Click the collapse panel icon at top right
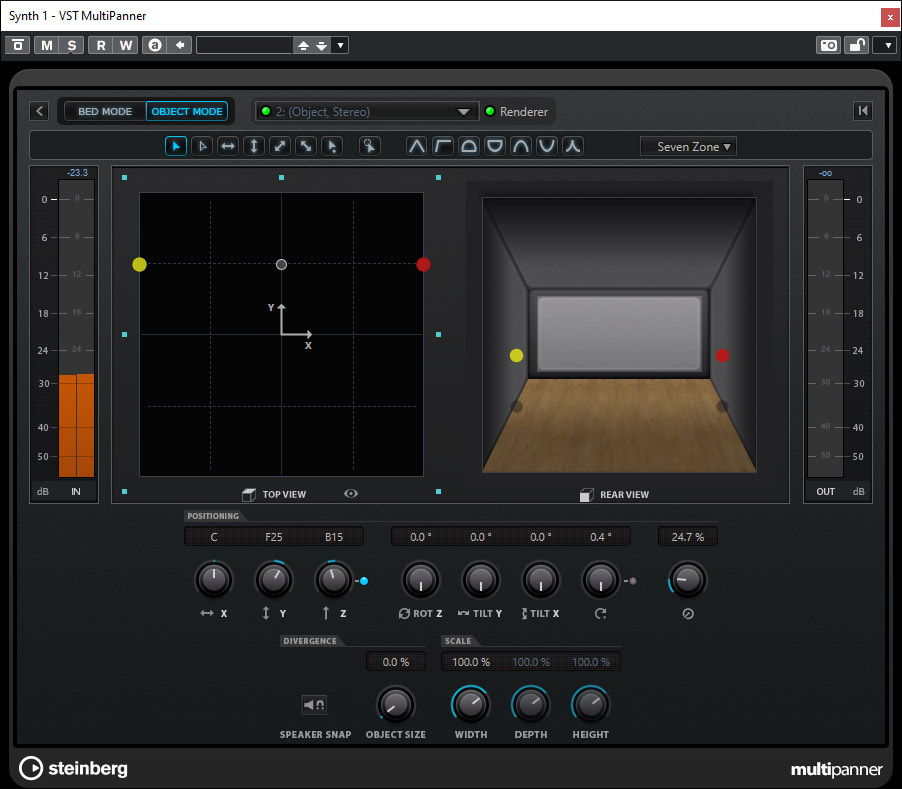 (862, 111)
